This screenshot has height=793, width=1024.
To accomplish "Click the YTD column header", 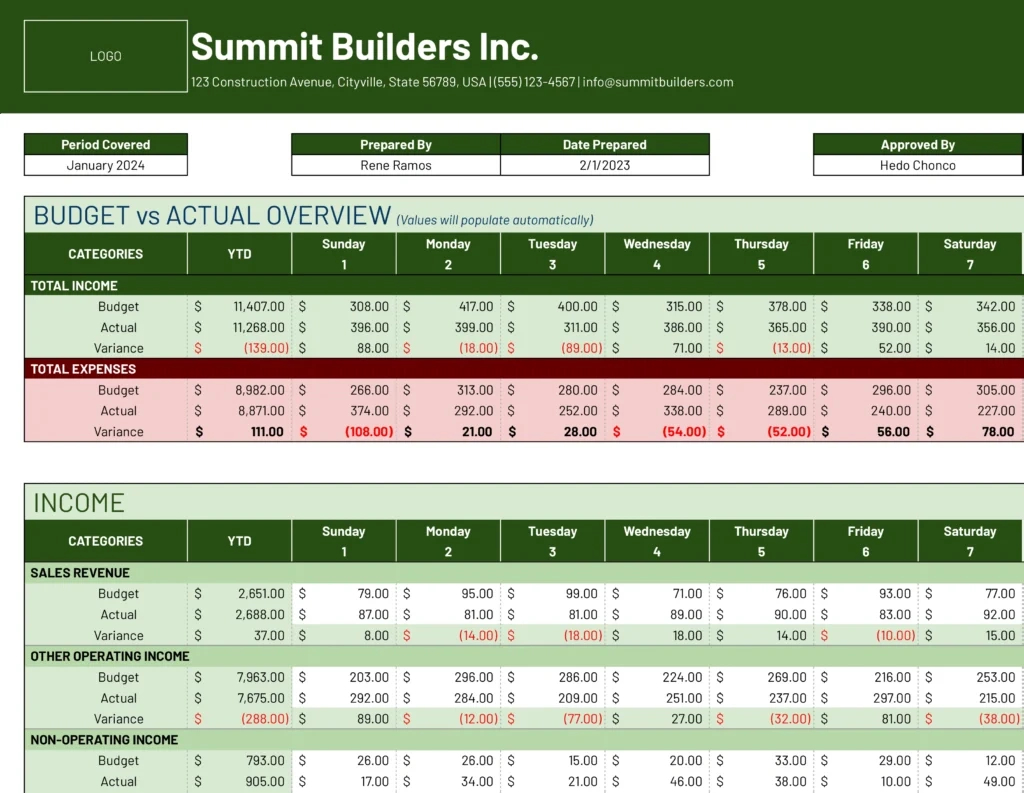I will 238,252.
